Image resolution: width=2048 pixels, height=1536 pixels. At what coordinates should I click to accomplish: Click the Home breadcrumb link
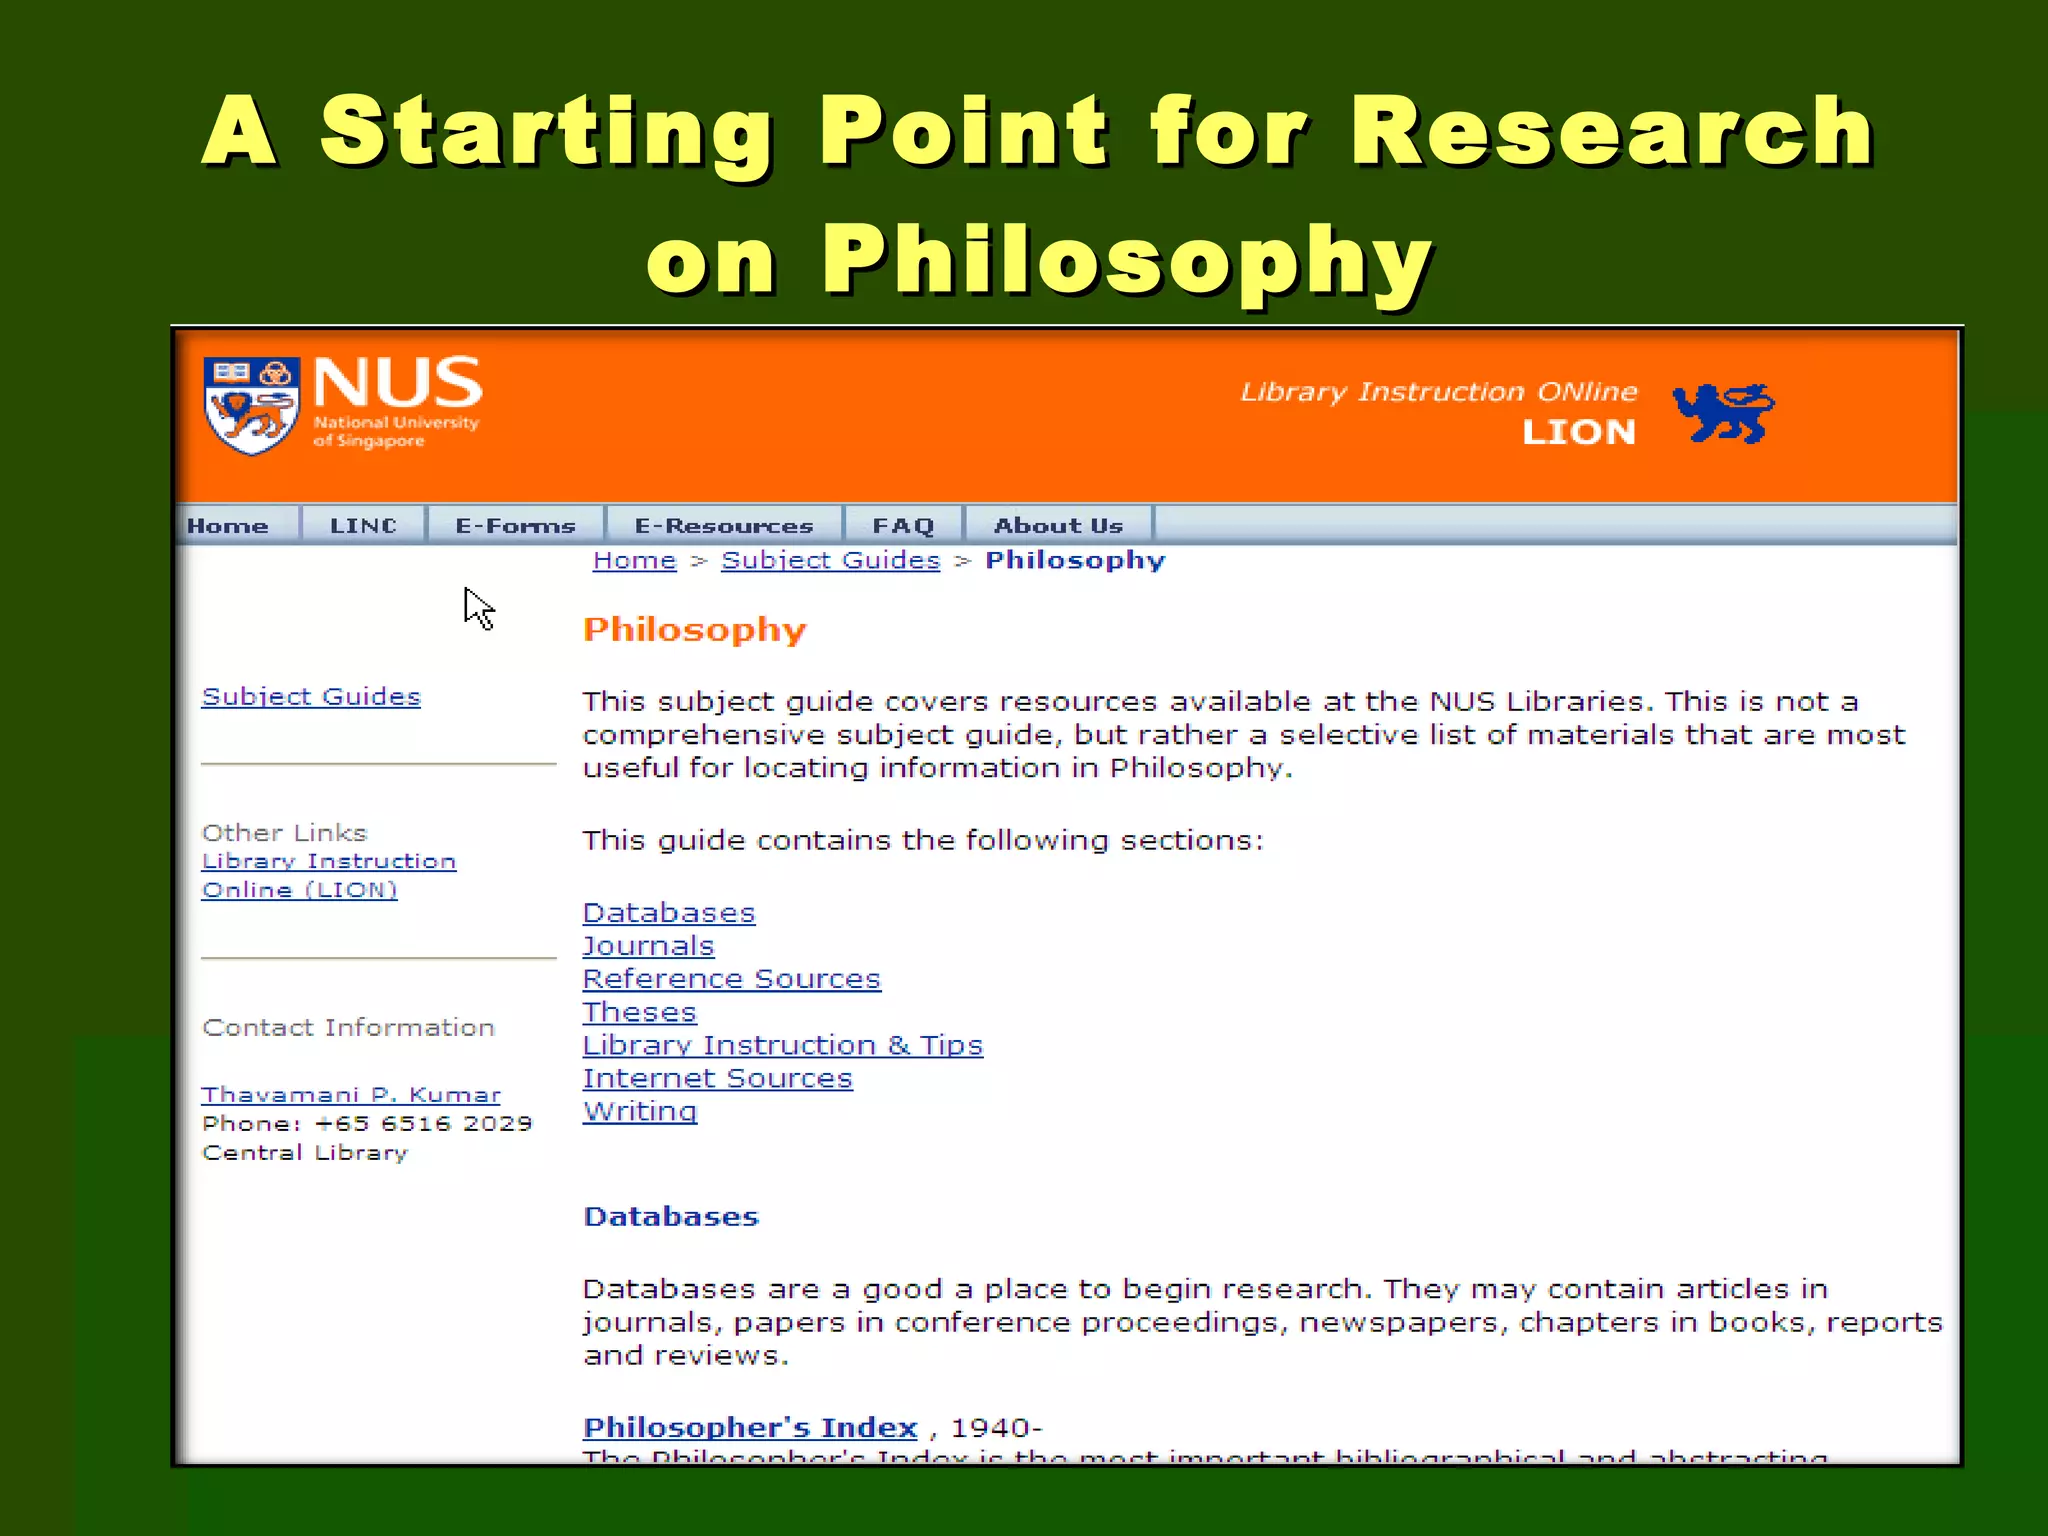point(635,561)
